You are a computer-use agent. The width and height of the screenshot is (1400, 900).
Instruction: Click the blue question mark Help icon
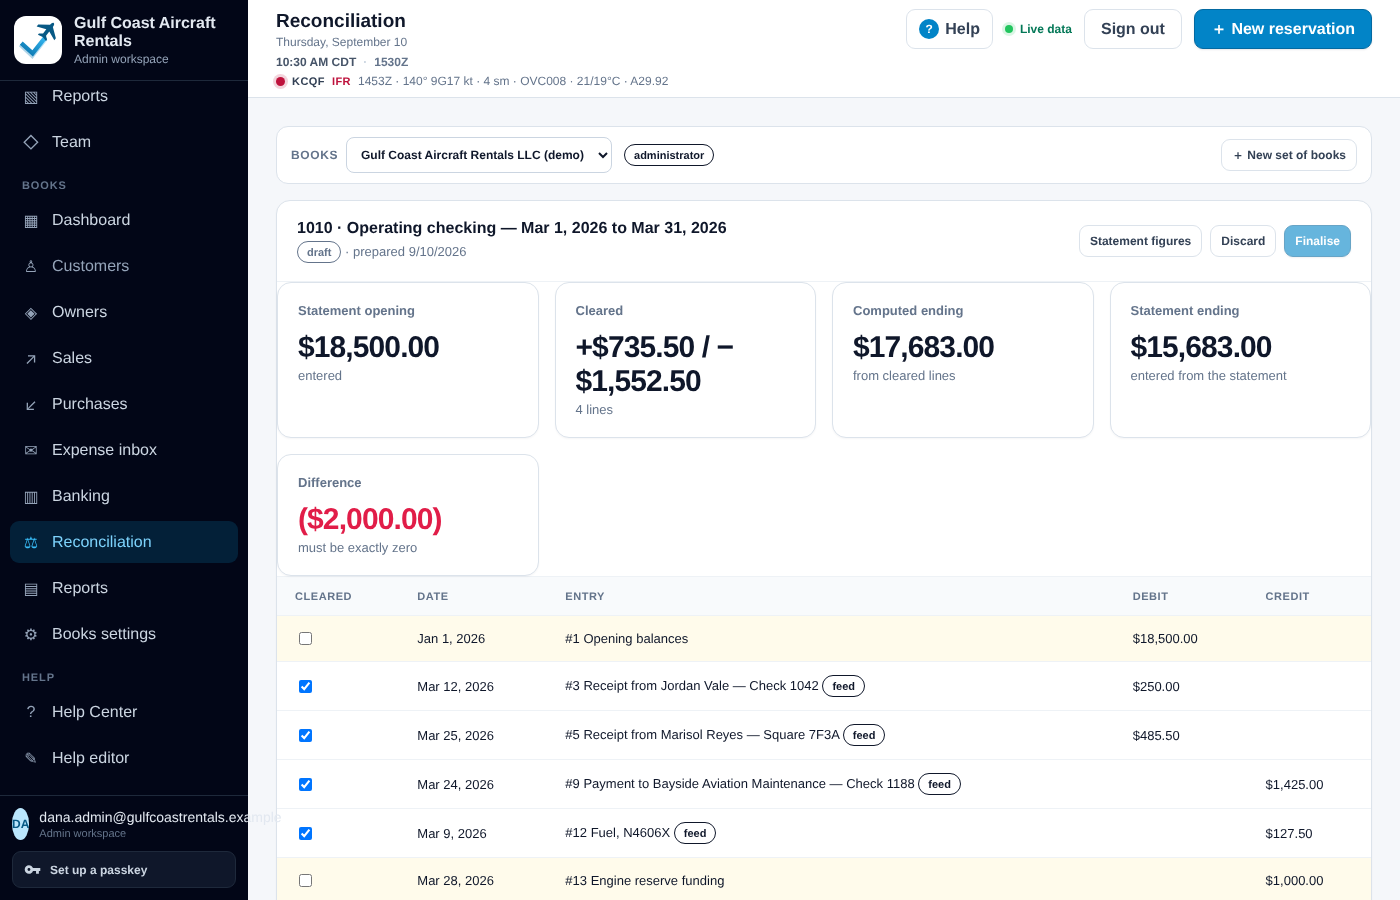[929, 29]
